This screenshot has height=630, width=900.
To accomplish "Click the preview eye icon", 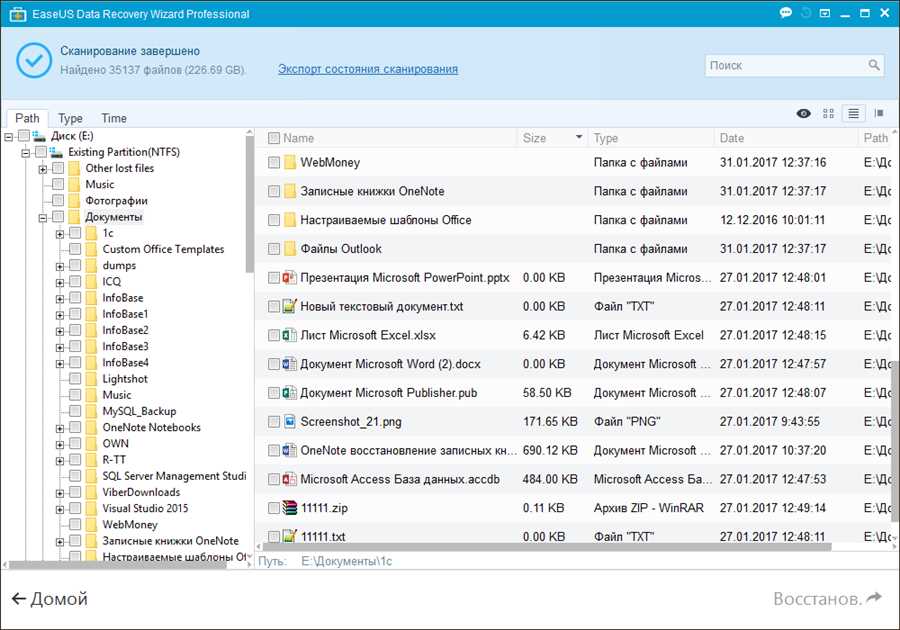I will coord(804,114).
